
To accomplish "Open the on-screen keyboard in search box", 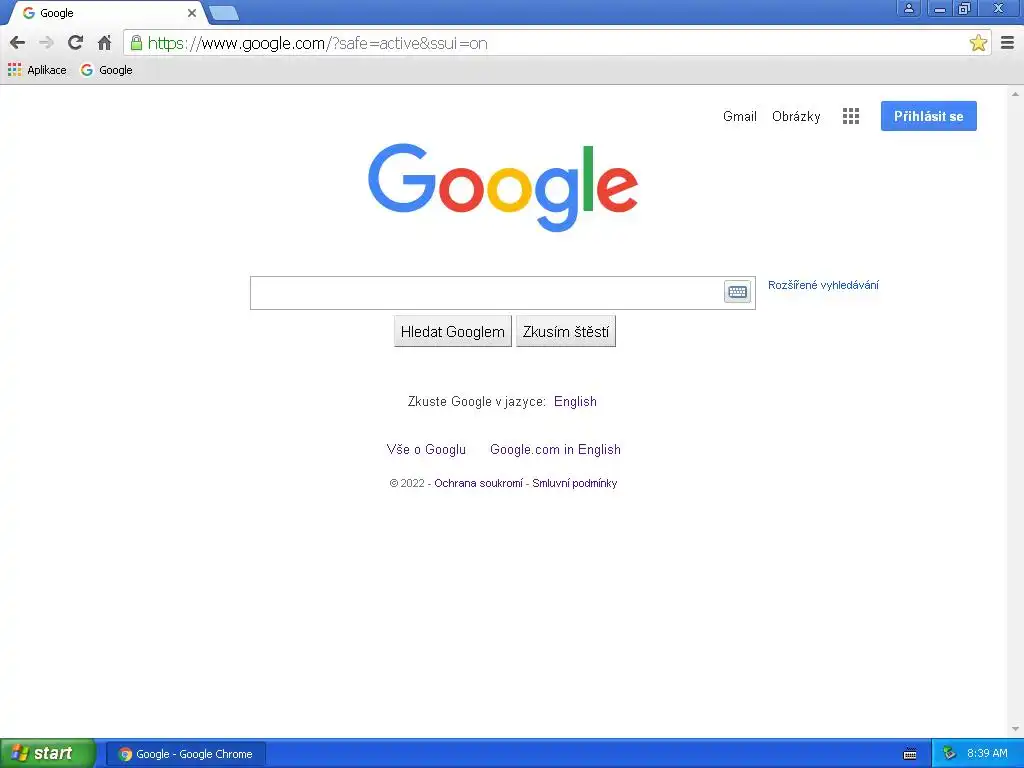I will 737,292.
